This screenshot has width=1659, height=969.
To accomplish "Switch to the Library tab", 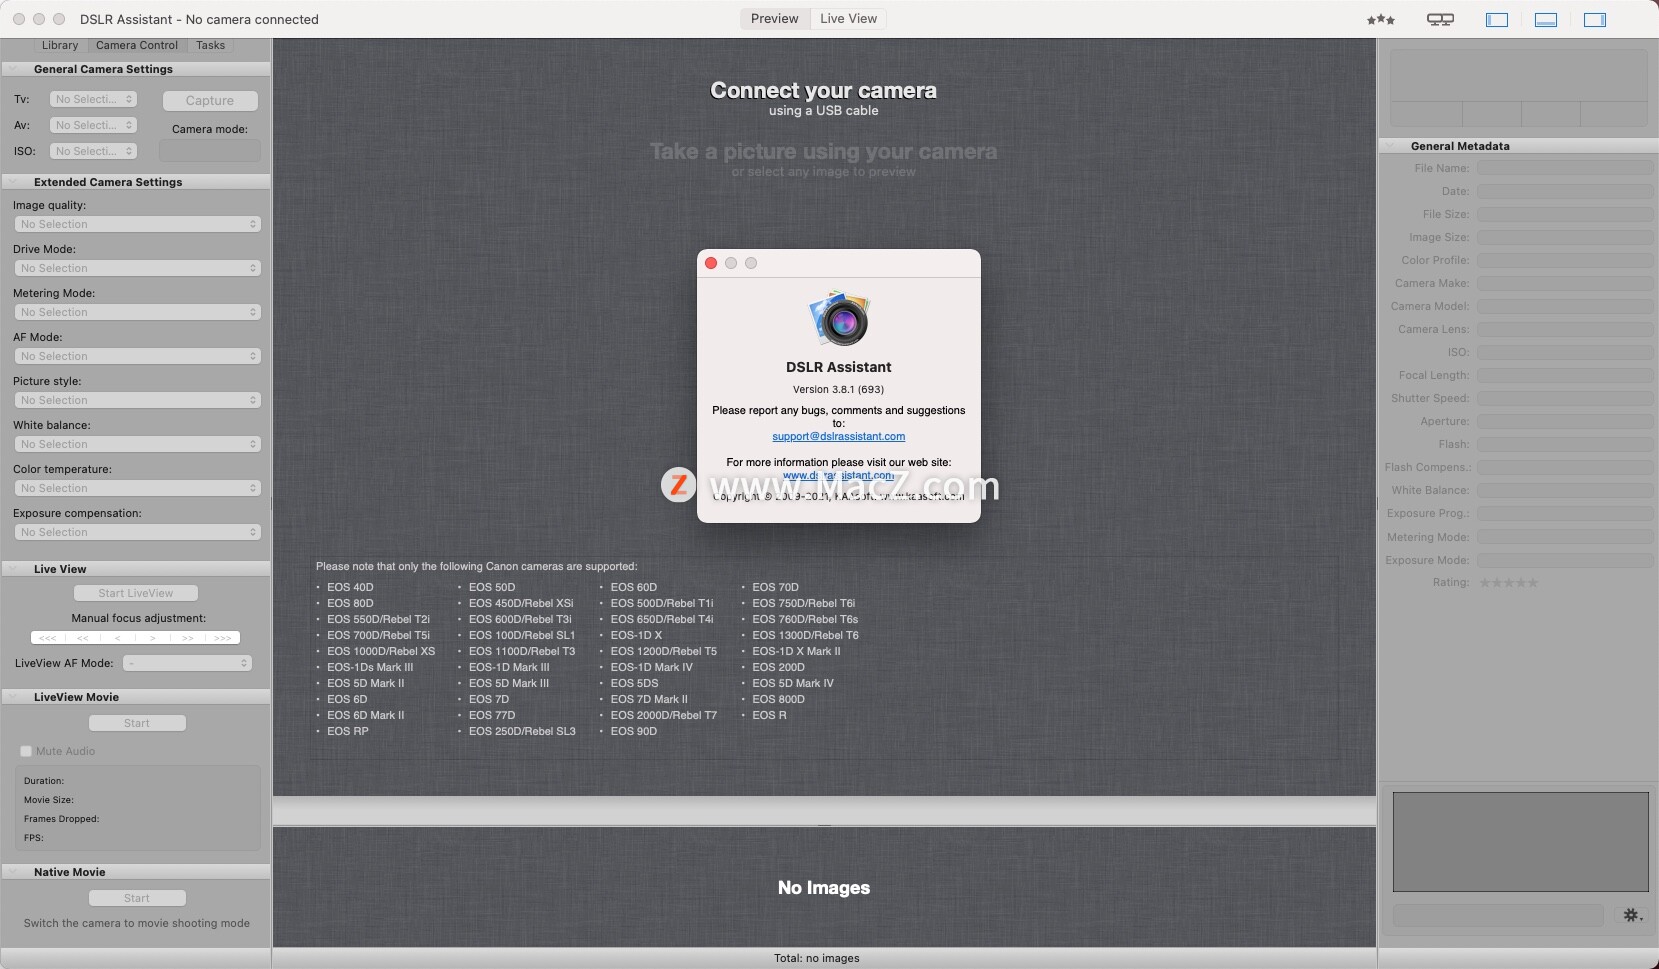I will 60,45.
